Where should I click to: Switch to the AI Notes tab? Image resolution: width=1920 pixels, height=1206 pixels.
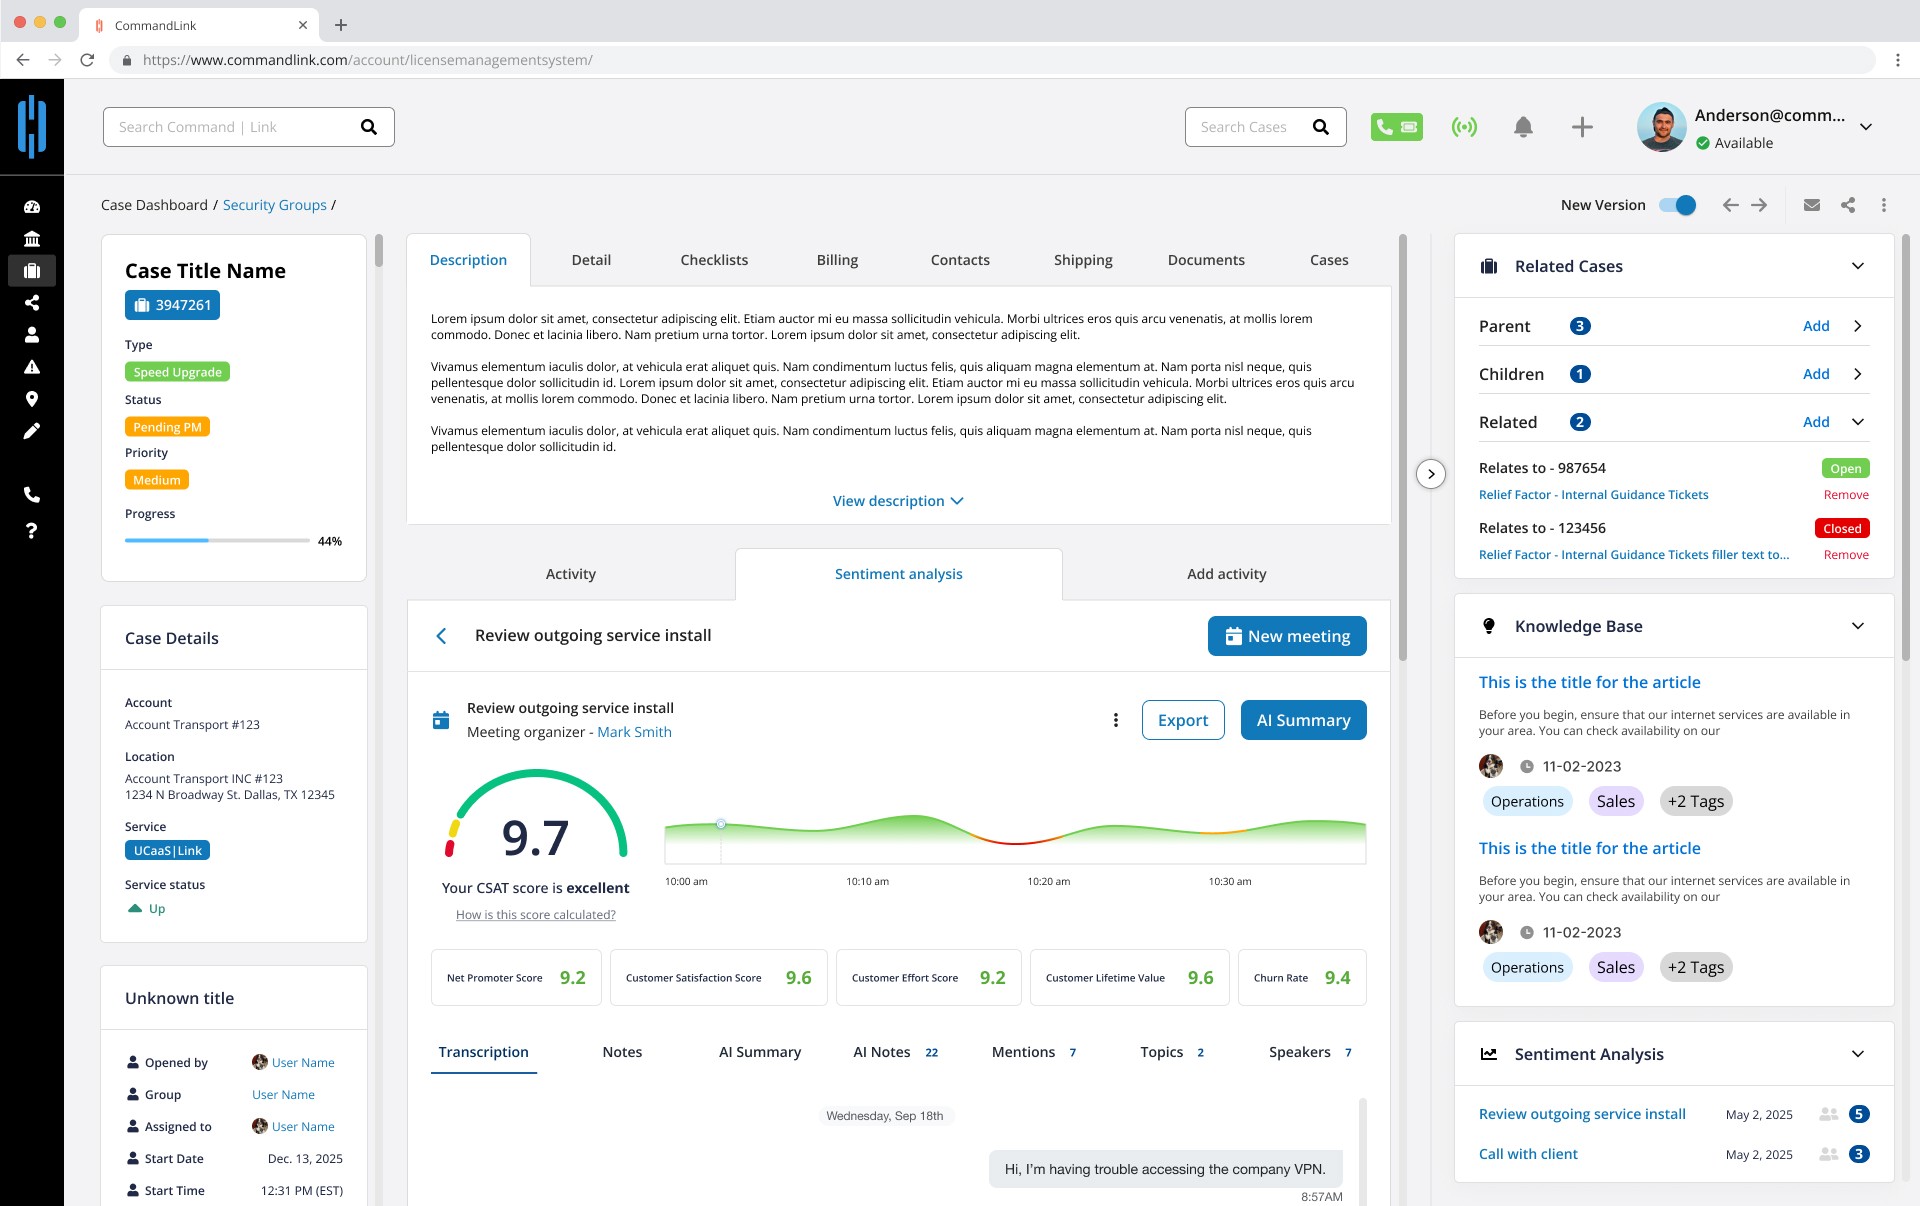pyautogui.click(x=895, y=1052)
